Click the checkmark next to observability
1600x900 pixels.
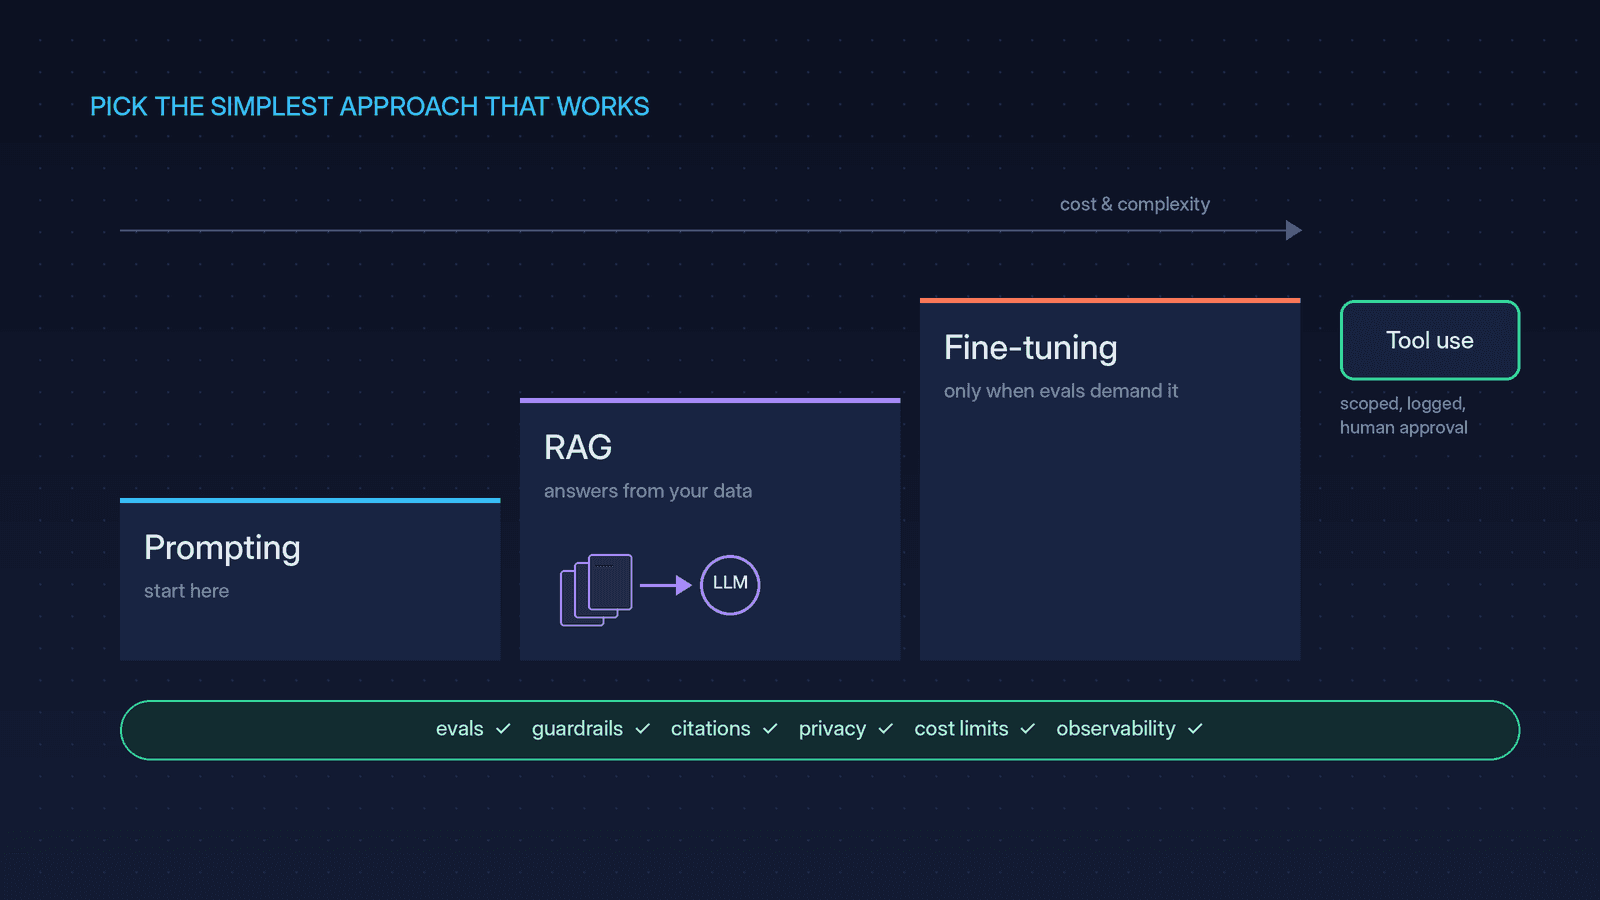1195,729
